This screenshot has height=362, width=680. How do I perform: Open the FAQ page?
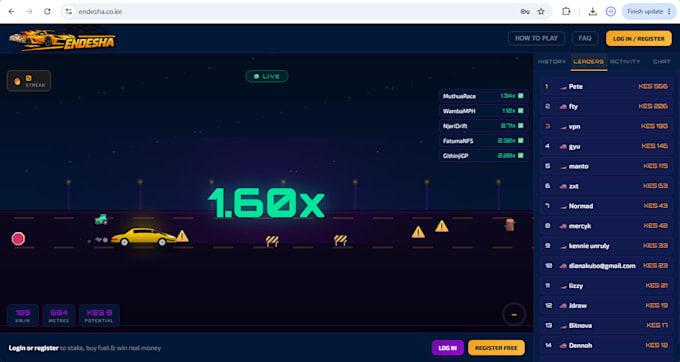point(585,39)
